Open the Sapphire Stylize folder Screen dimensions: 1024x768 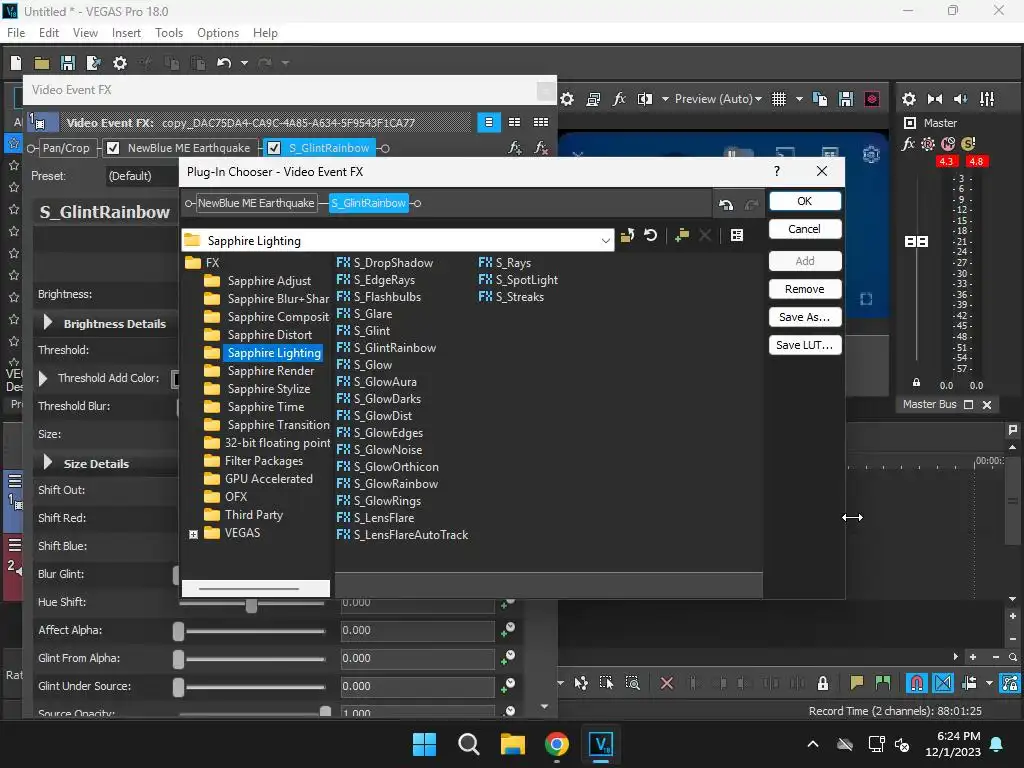click(x=257, y=389)
